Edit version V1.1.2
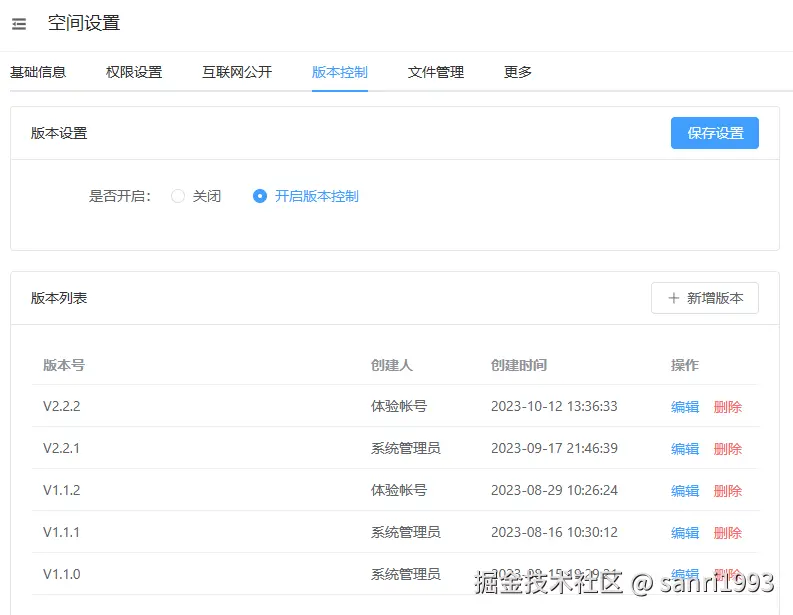 click(x=685, y=491)
